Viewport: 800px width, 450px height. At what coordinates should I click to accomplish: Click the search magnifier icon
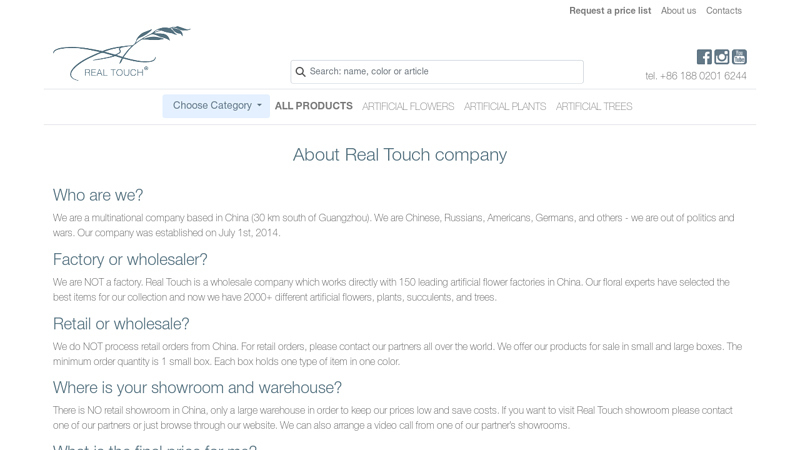(x=301, y=72)
